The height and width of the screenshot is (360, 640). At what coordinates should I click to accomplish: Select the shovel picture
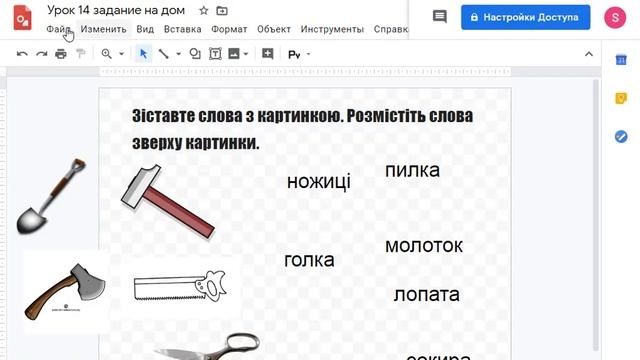click(51, 196)
